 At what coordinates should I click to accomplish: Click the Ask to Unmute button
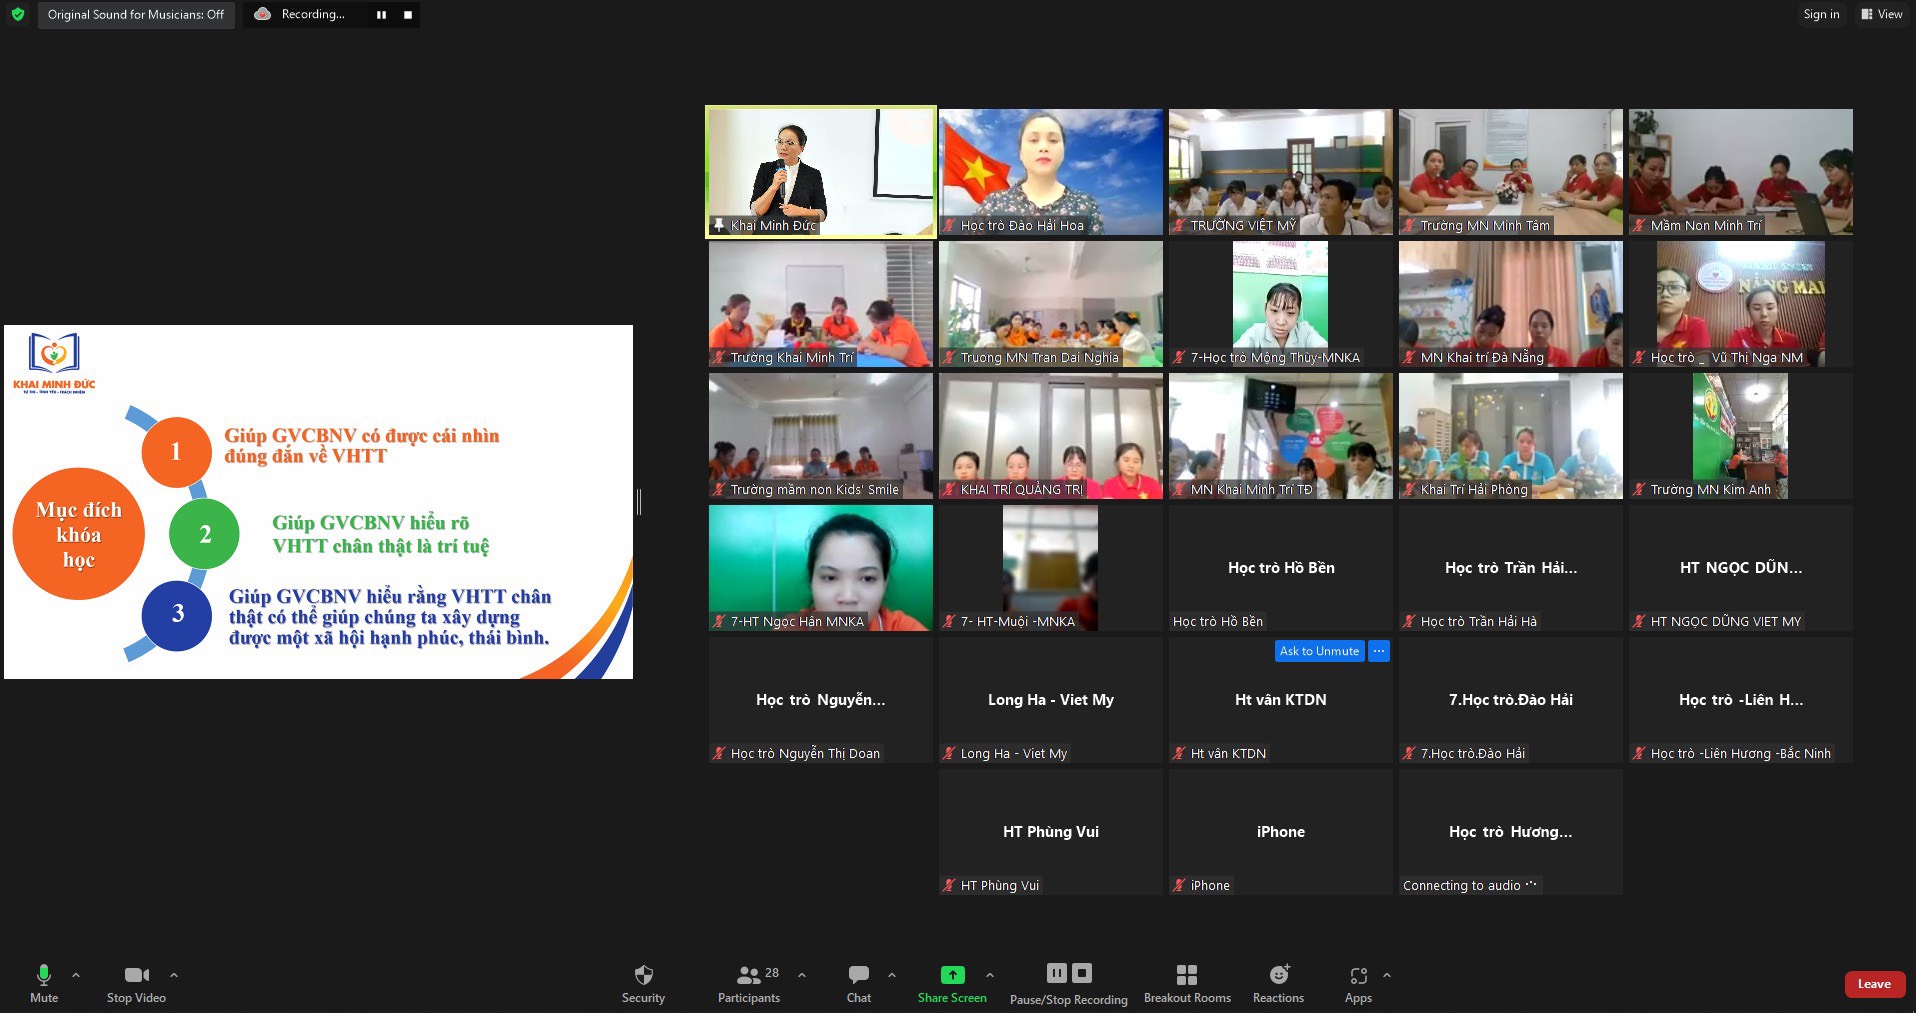pos(1319,651)
